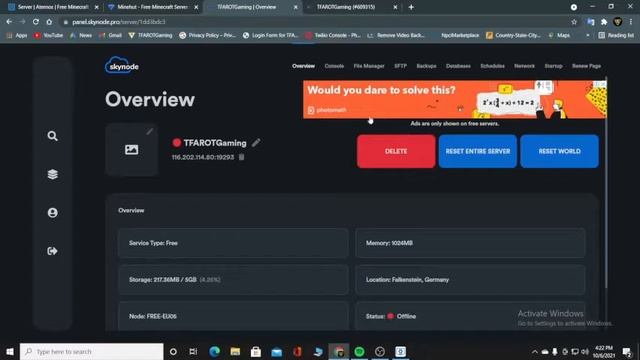The width and height of the screenshot is (640, 360).
Task: Reload the page with refresh icon
Action: point(36,22)
